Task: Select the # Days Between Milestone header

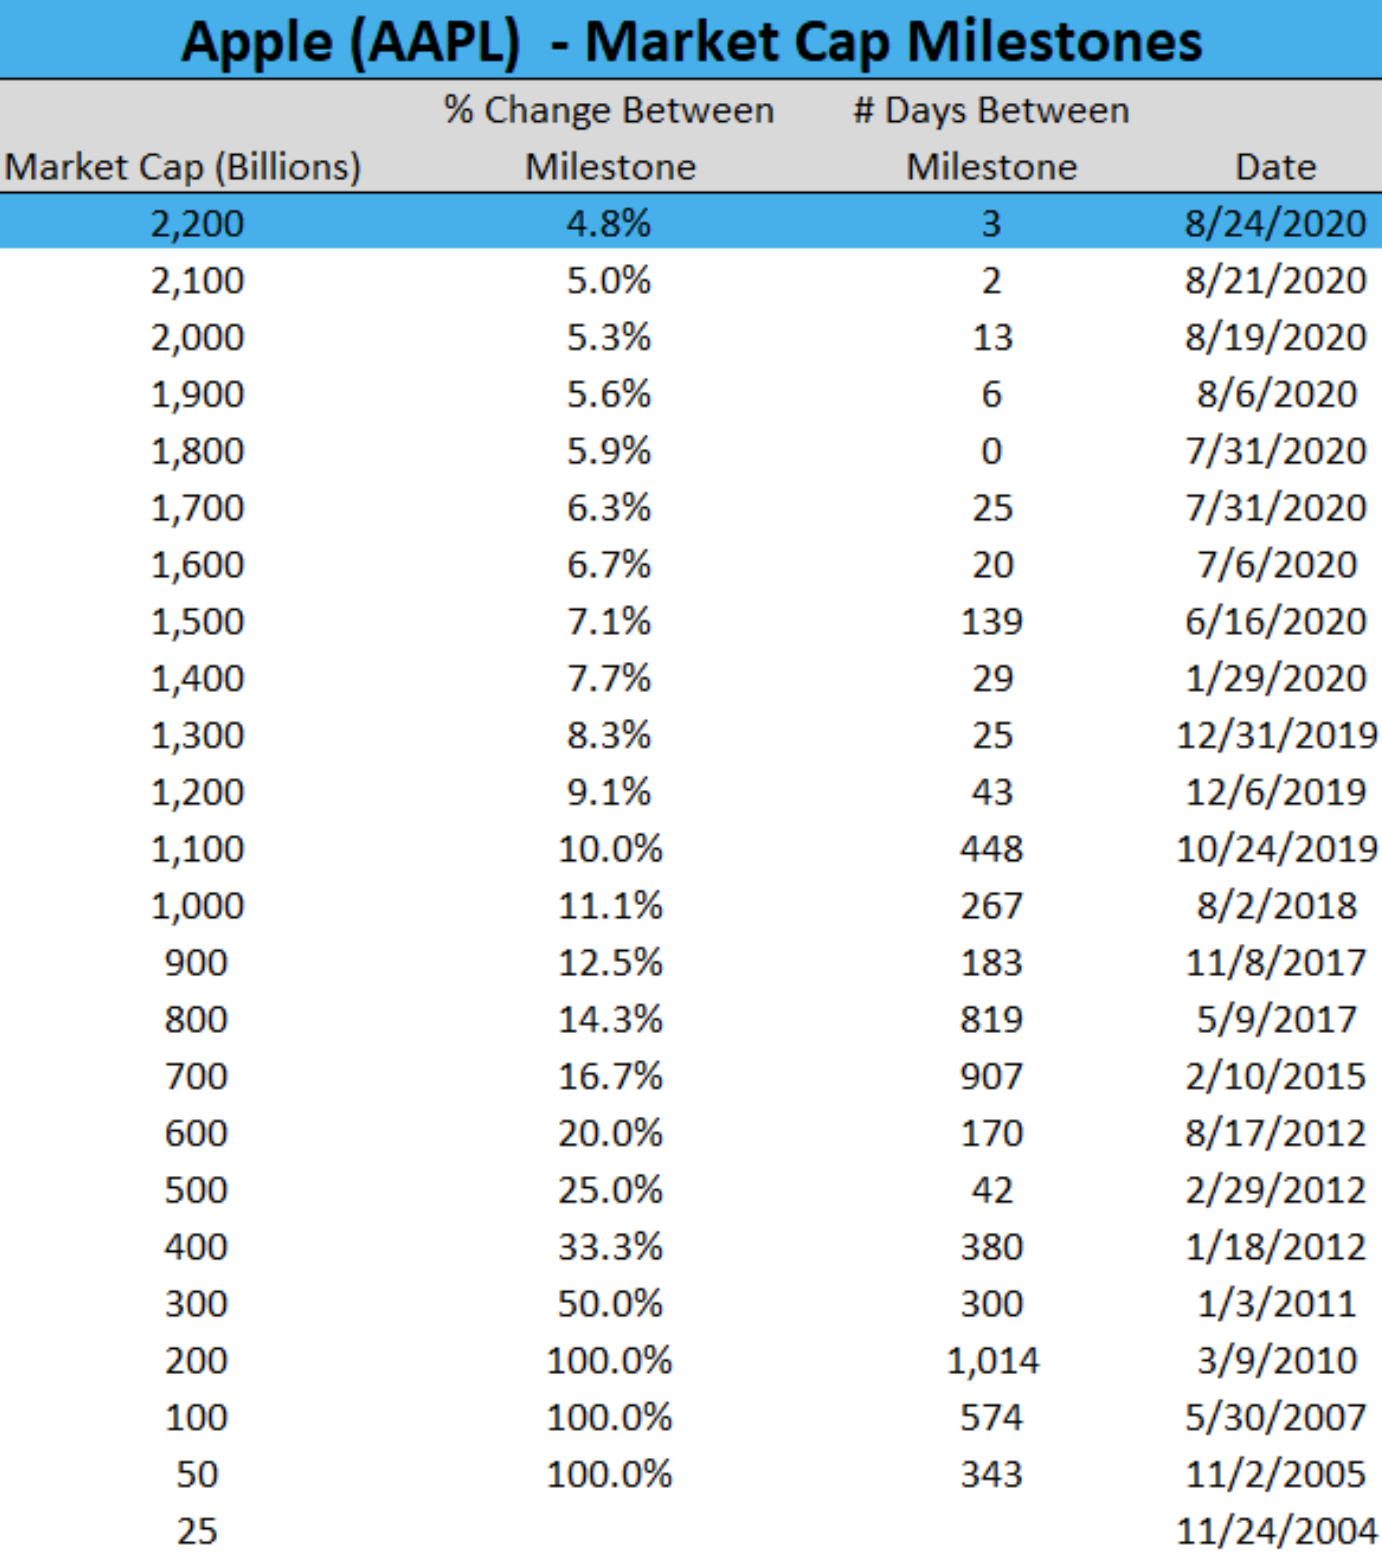Action: 991,138
